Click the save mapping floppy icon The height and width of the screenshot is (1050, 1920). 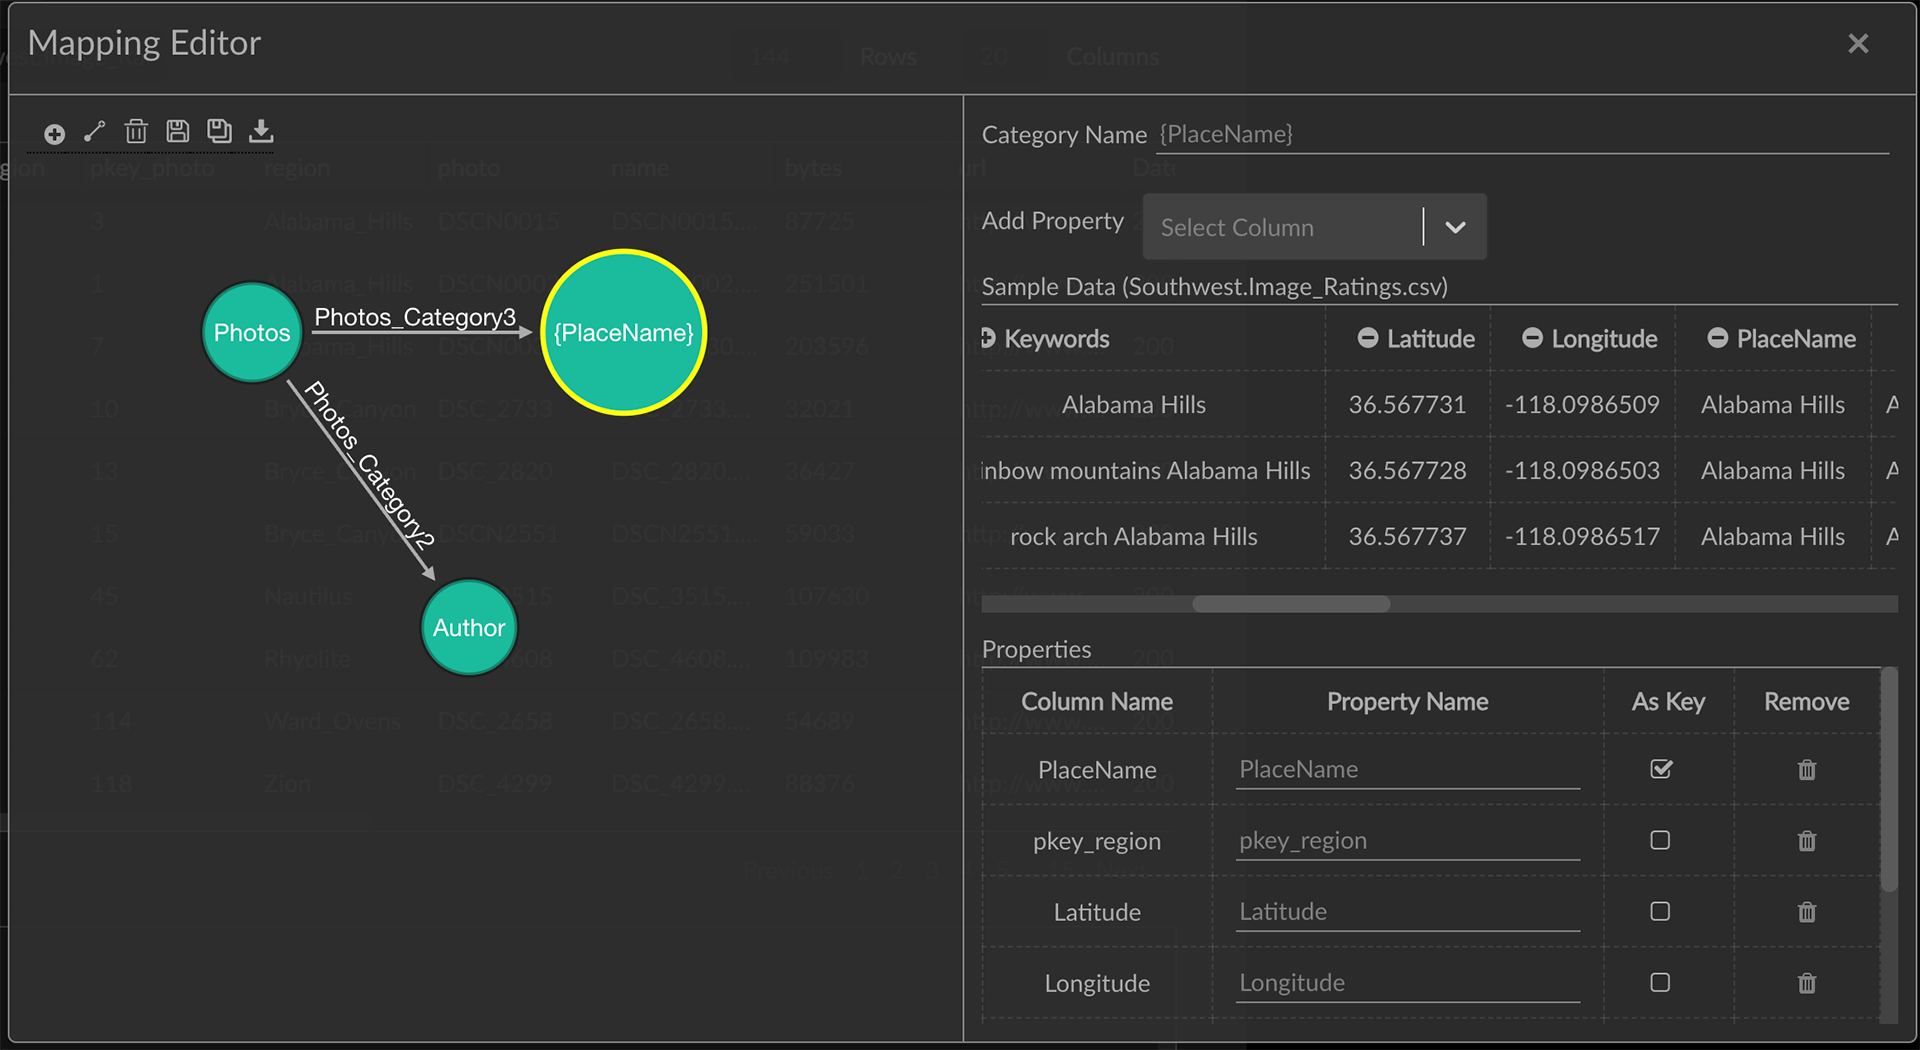pyautogui.click(x=178, y=131)
